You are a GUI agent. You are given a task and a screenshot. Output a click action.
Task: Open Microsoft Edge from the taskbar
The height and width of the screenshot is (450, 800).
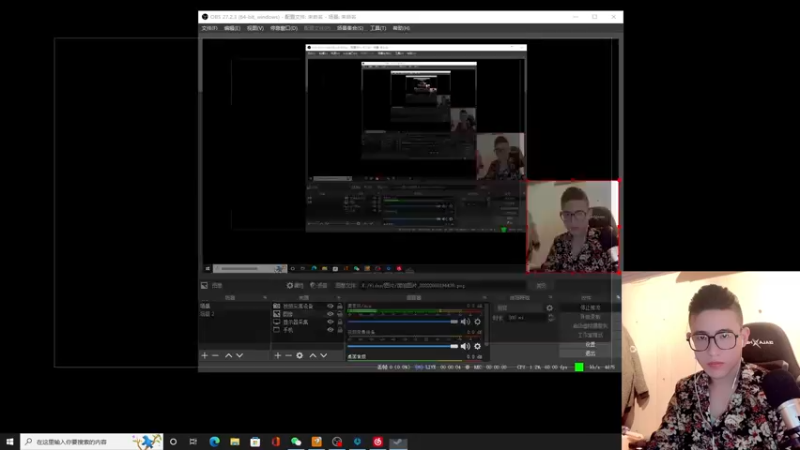214,442
